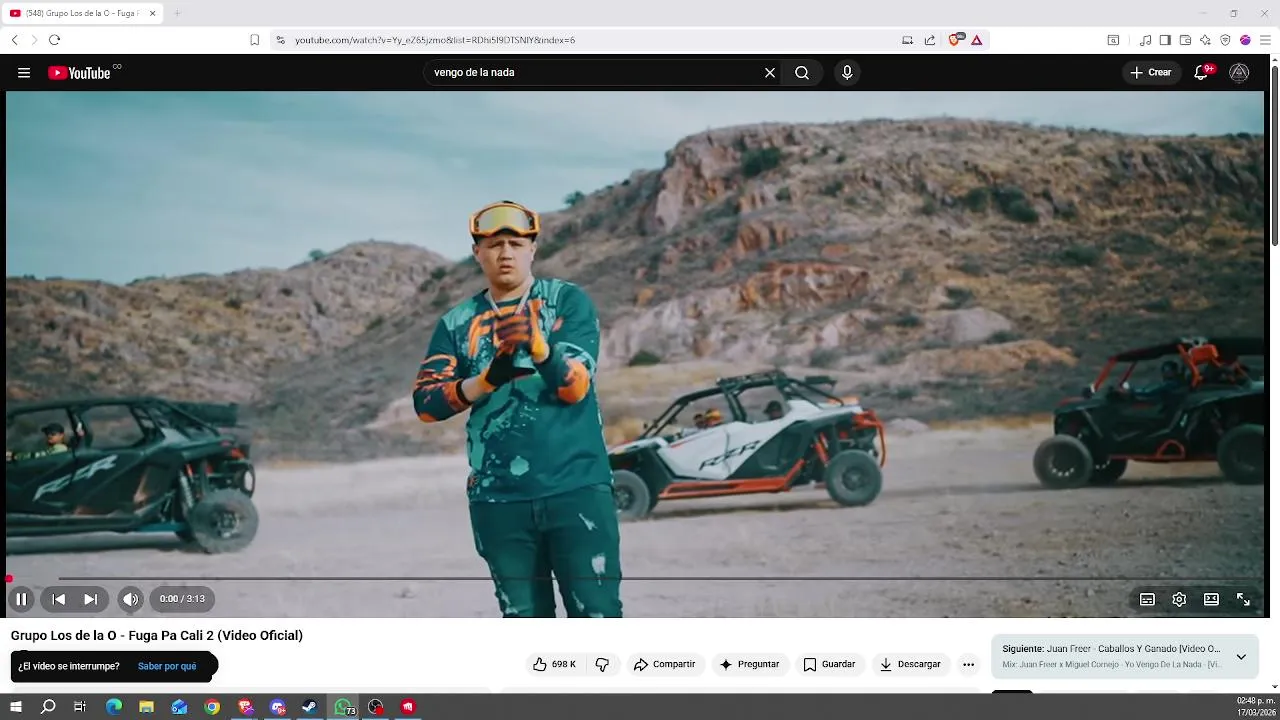Open the Brave Wallet icon

click(x=1185, y=40)
